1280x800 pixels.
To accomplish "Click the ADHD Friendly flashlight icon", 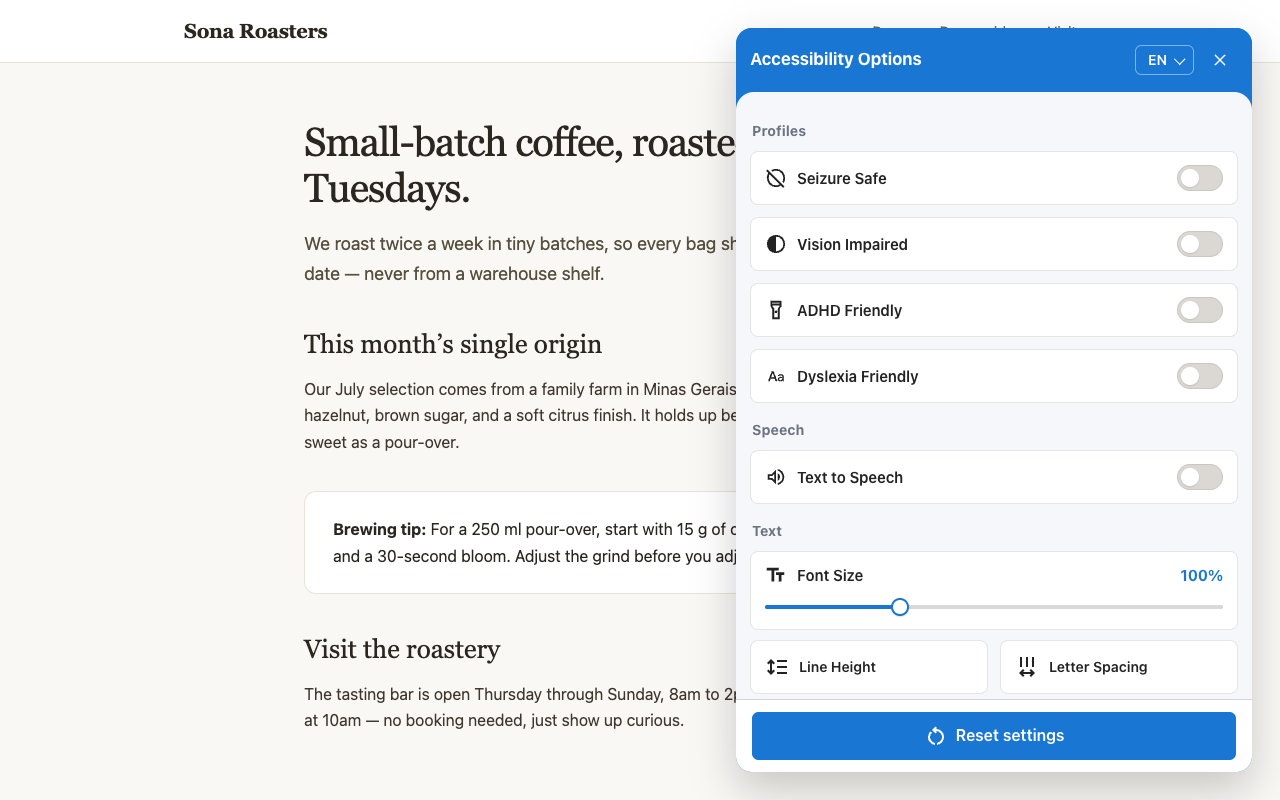I will tap(776, 310).
